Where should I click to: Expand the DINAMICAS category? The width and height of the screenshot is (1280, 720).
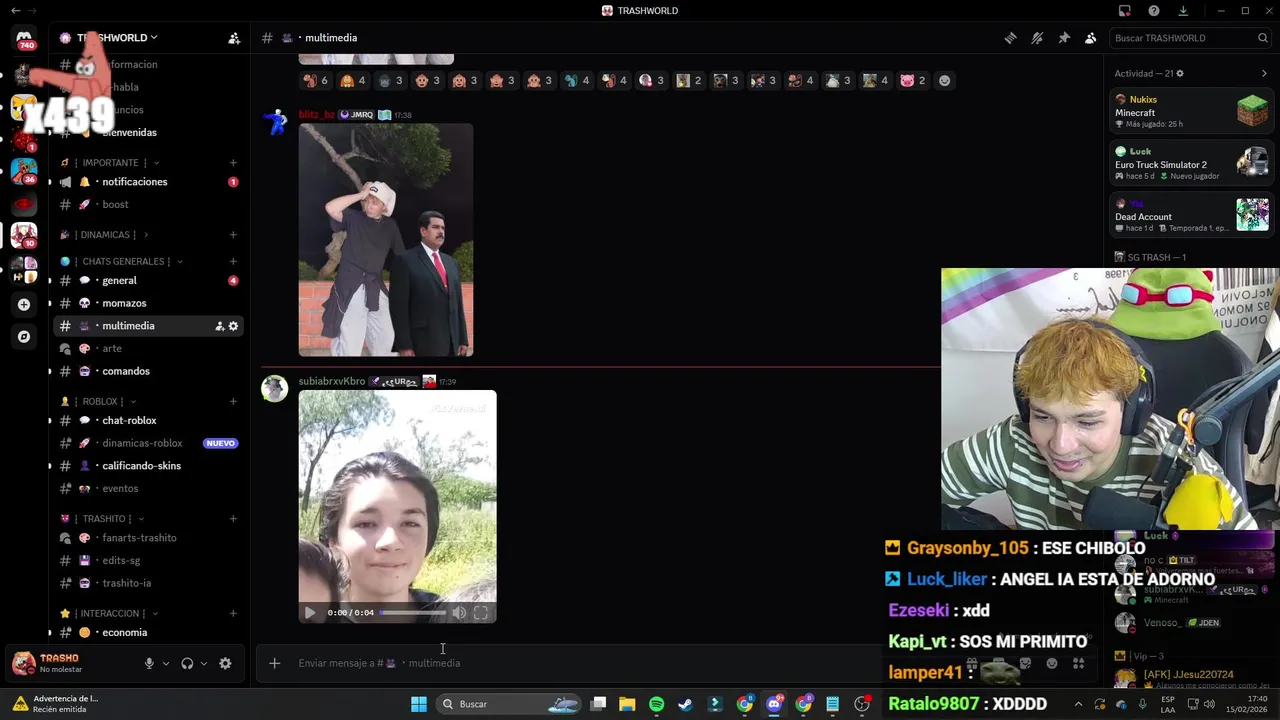pos(104,235)
